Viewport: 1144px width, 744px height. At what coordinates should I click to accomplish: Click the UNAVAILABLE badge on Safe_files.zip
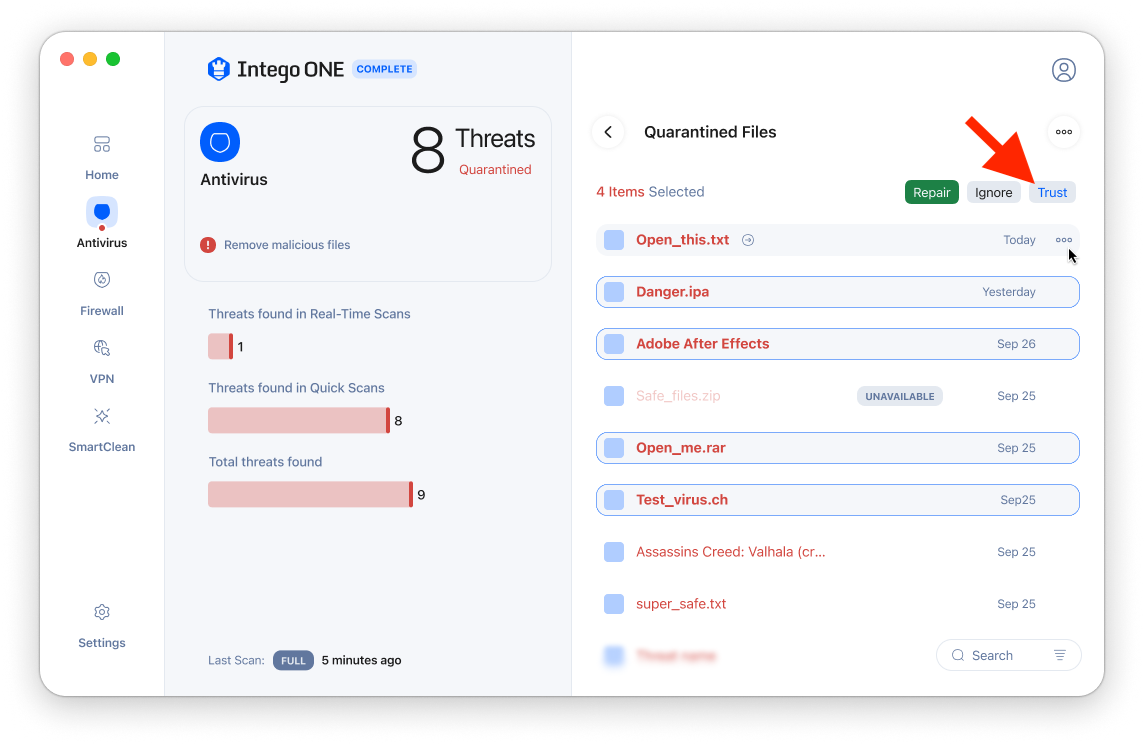pyautogui.click(x=900, y=396)
